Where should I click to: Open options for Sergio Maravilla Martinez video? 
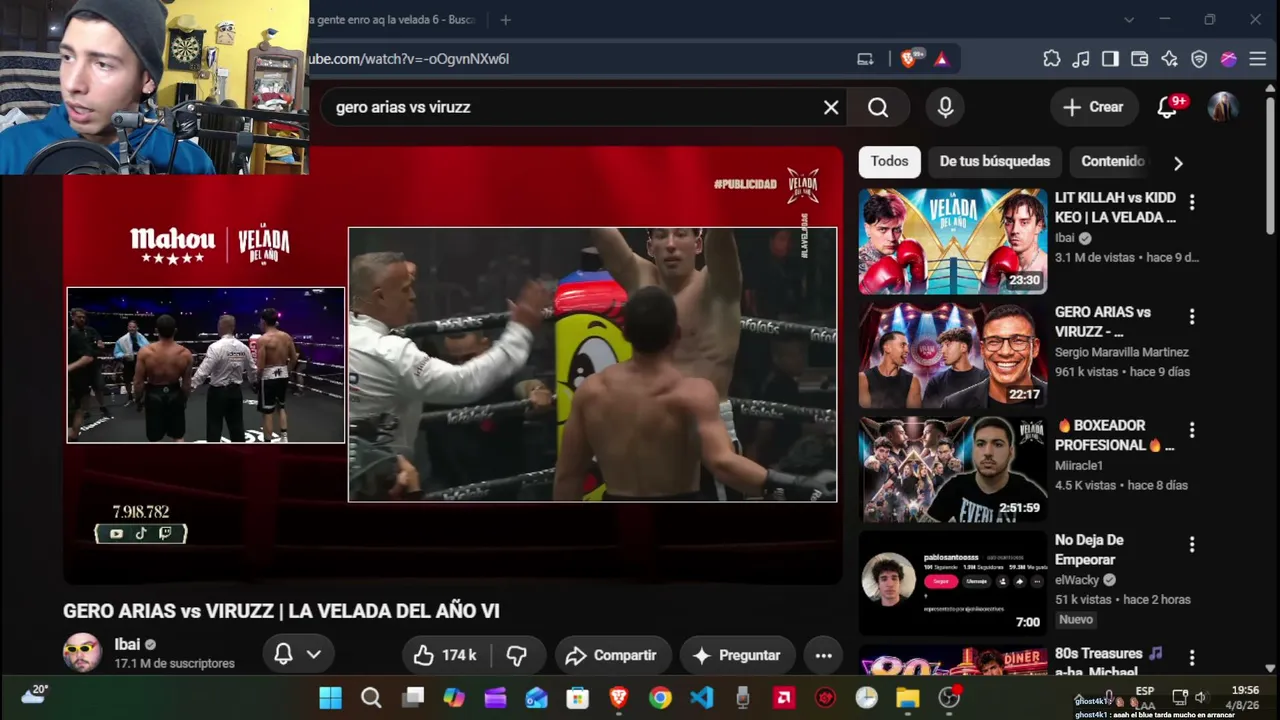[1191, 316]
